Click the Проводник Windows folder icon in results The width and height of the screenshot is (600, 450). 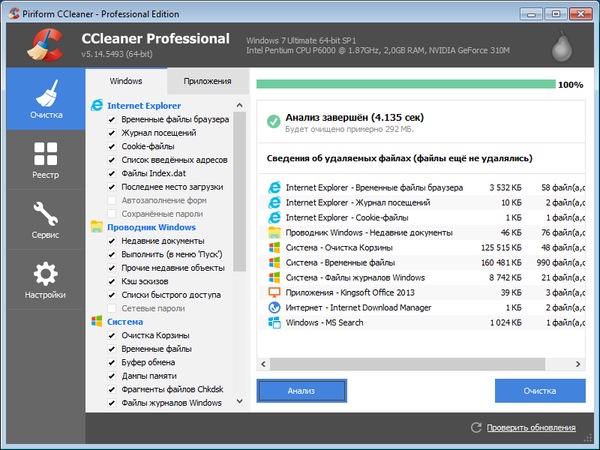coord(273,232)
